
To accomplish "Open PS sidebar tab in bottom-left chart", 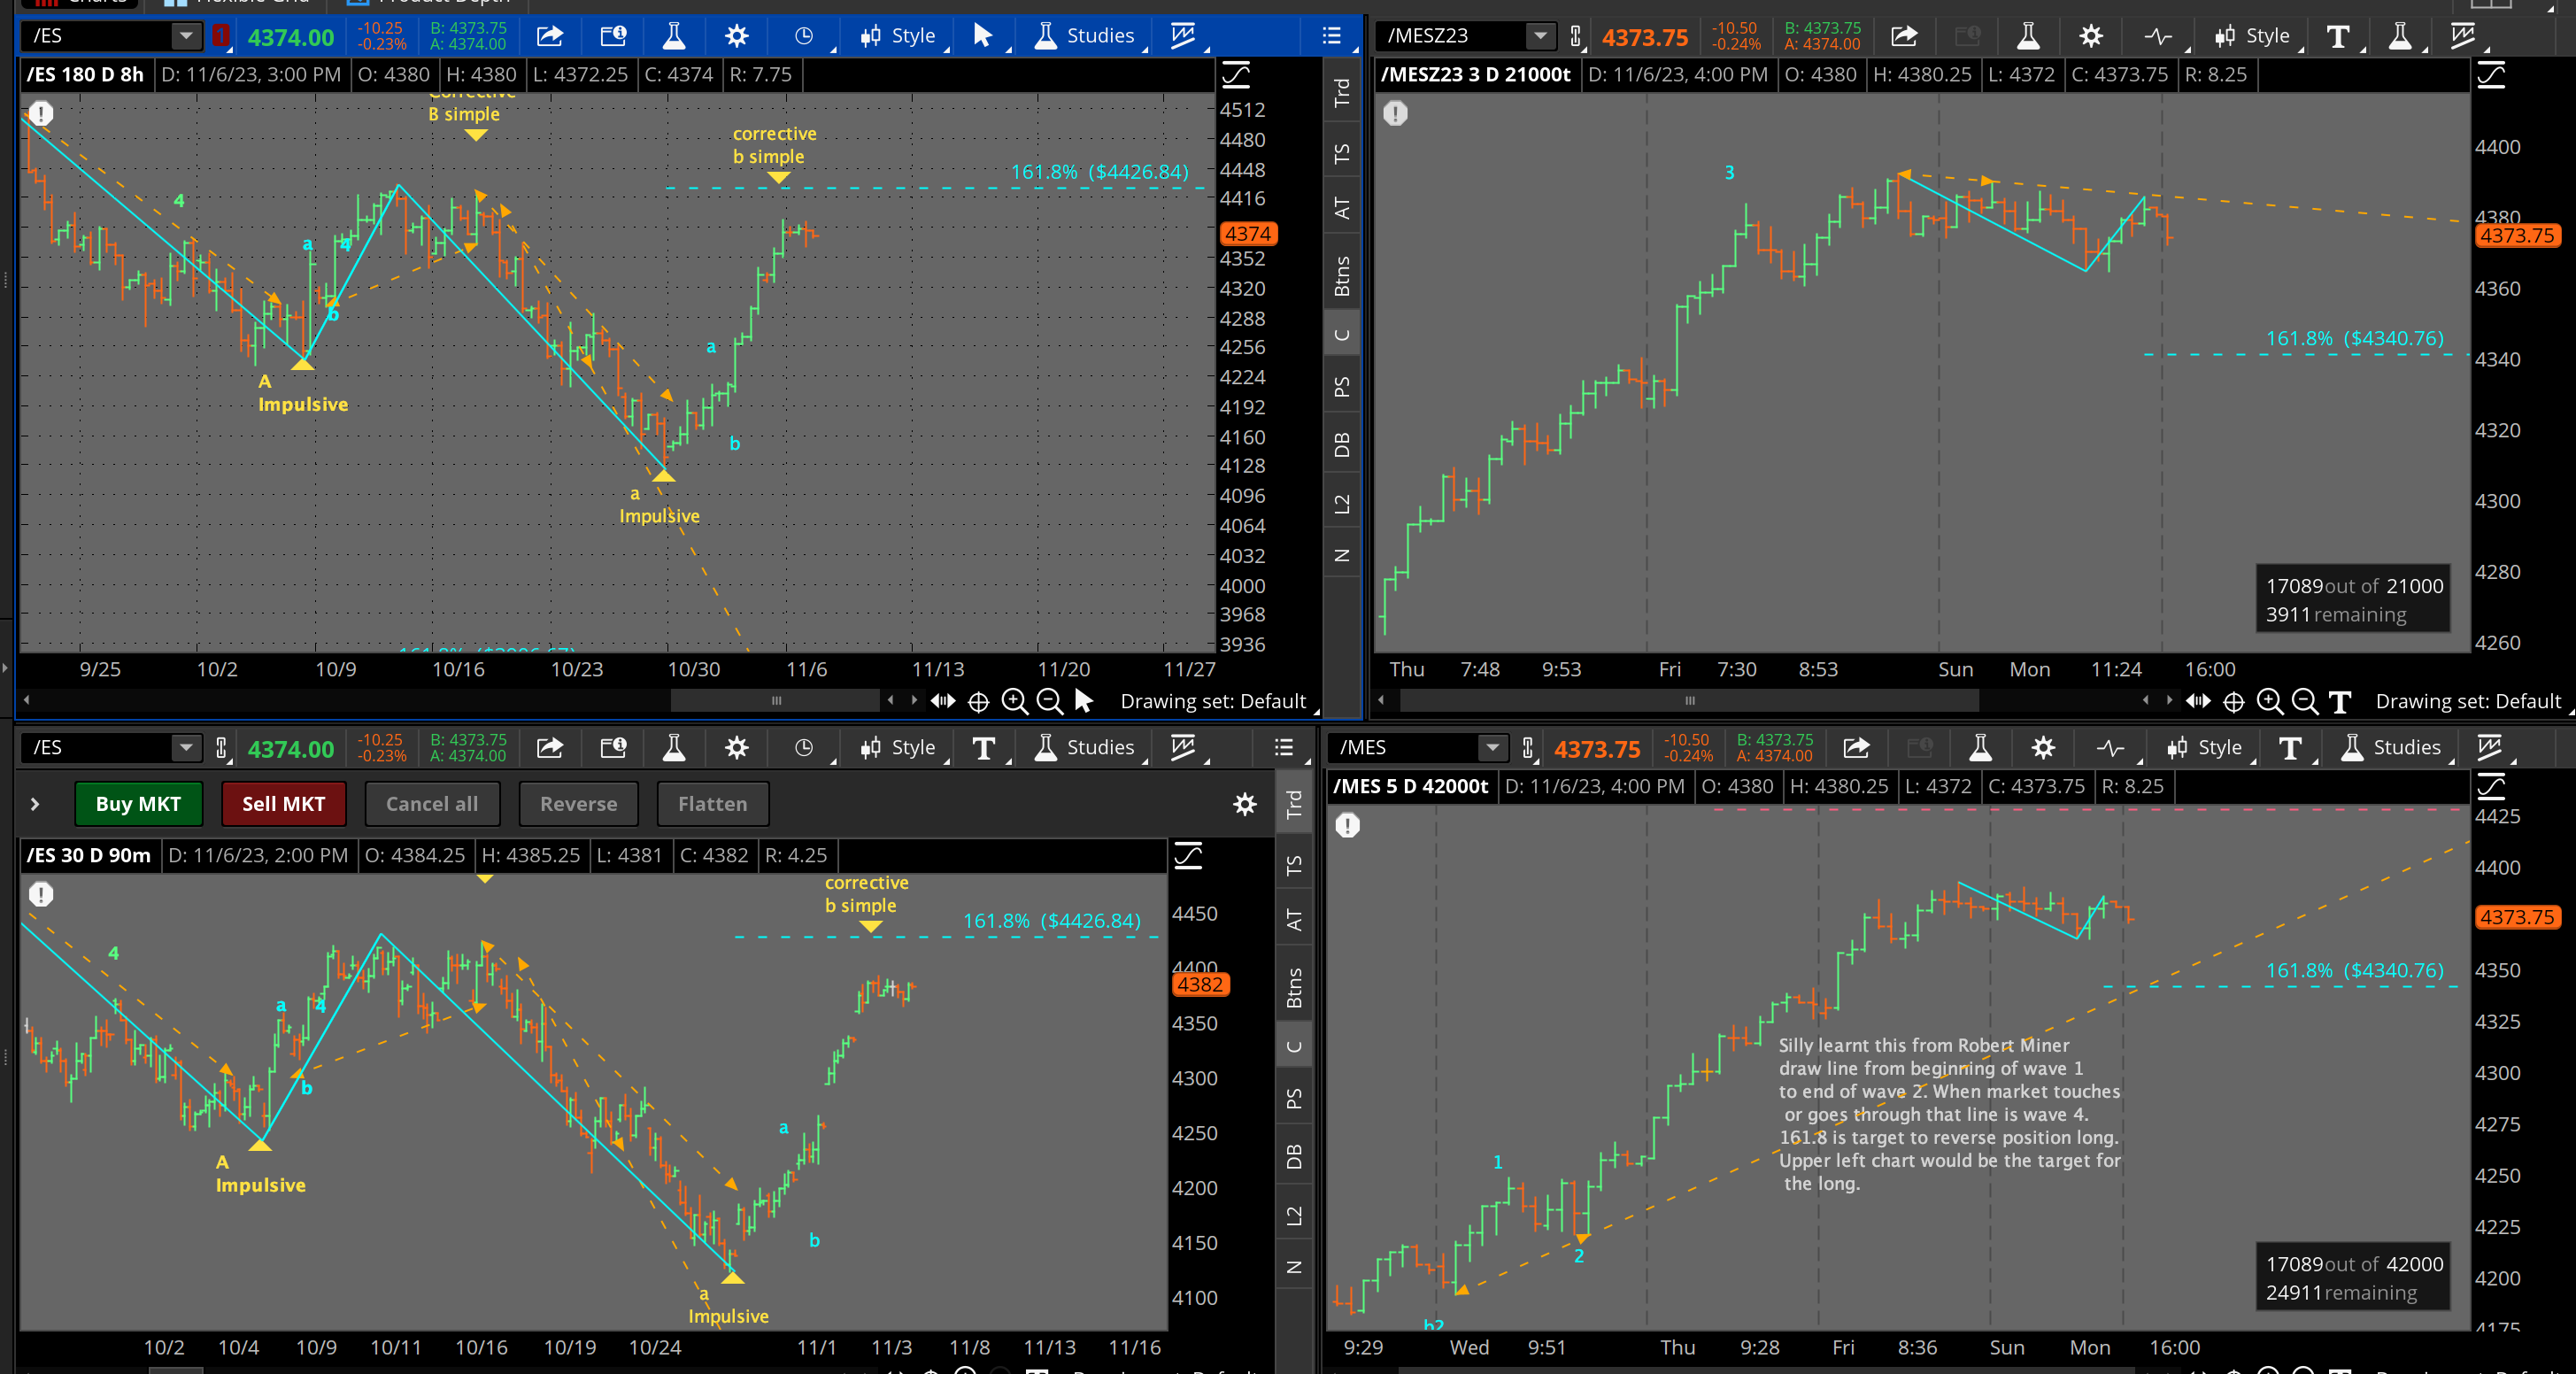I will click(x=1294, y=1098).
